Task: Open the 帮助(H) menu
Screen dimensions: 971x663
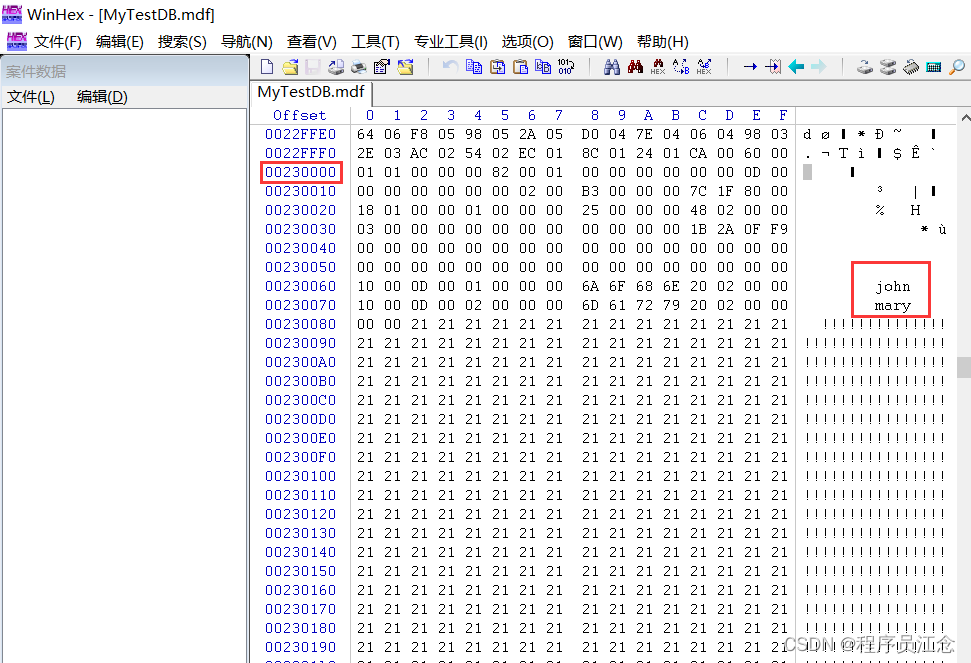Action: pyautogui.click(x=663, y=41)
